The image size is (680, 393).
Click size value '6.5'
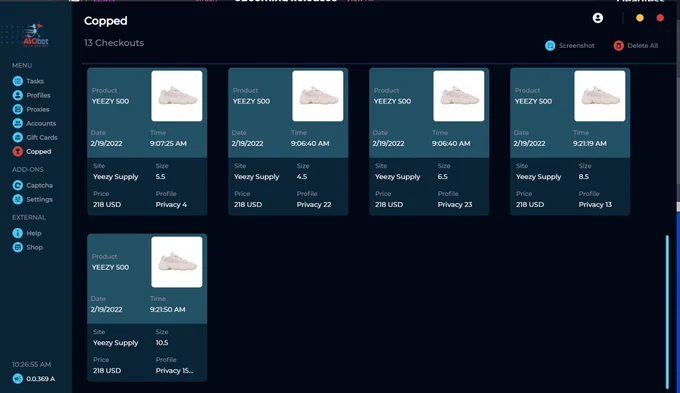pyautogui.click(x=443, y=177)
